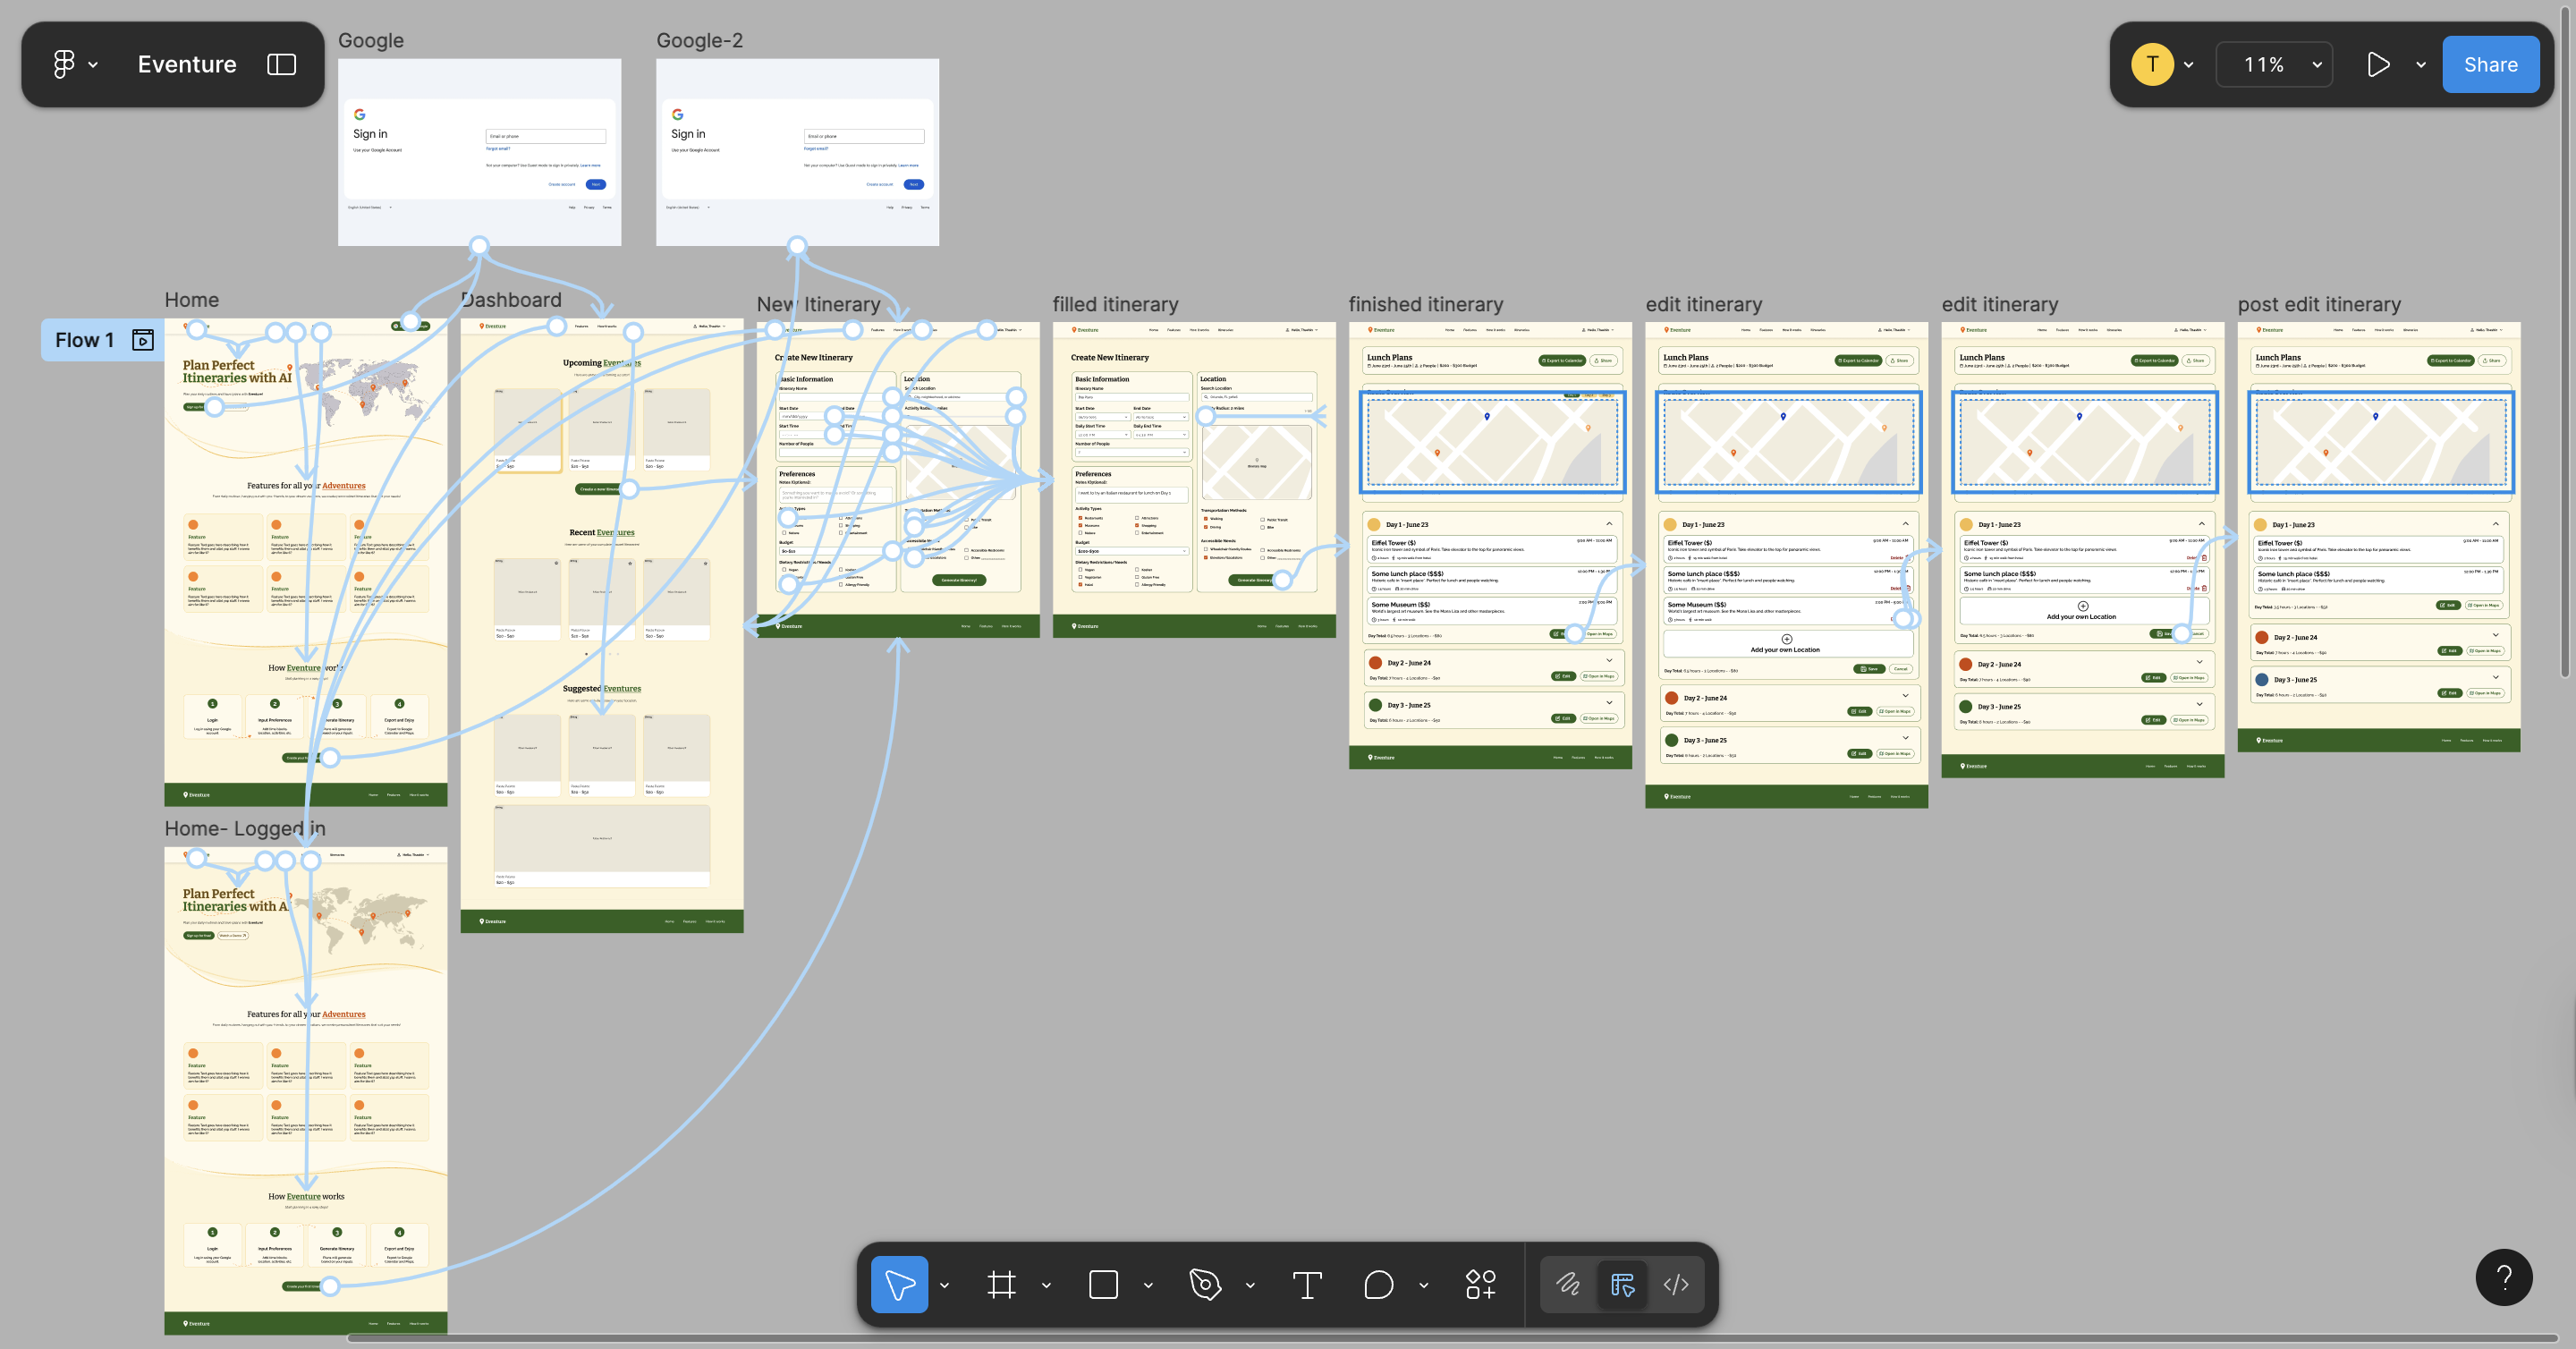The height and width of the screenshot is (1349, 2576).
Task: Select the Frame tool
Action: coord(1001,1284)
